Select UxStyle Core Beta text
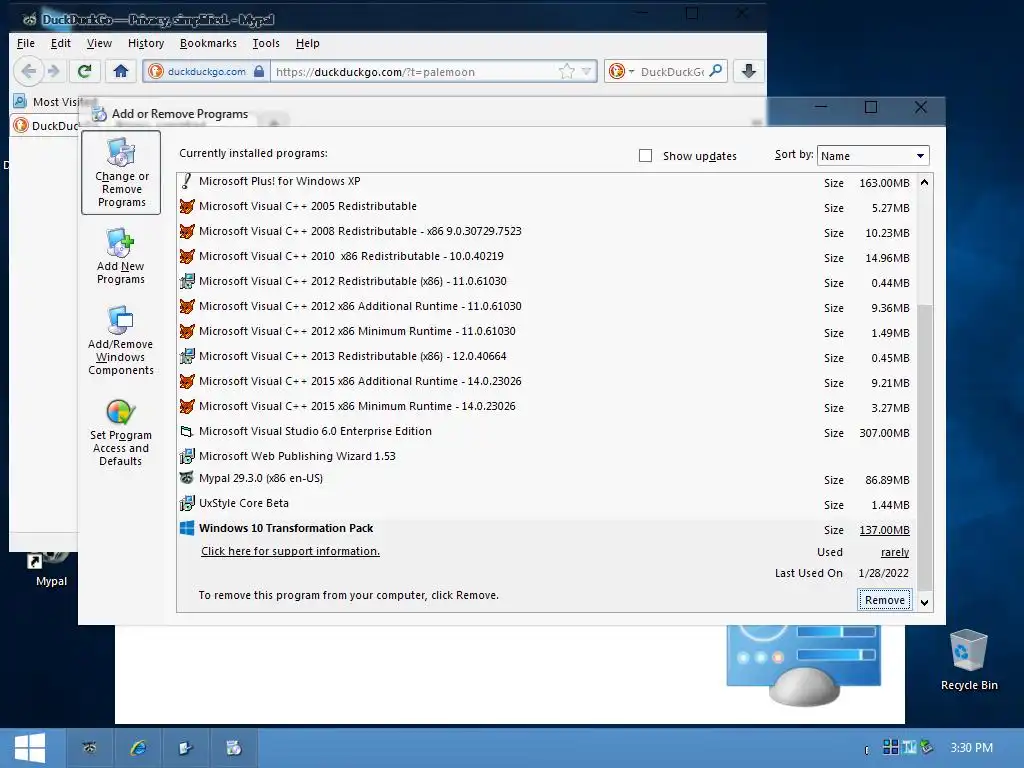This screenshot has width=1024, height=768. [x=244, y=504]
